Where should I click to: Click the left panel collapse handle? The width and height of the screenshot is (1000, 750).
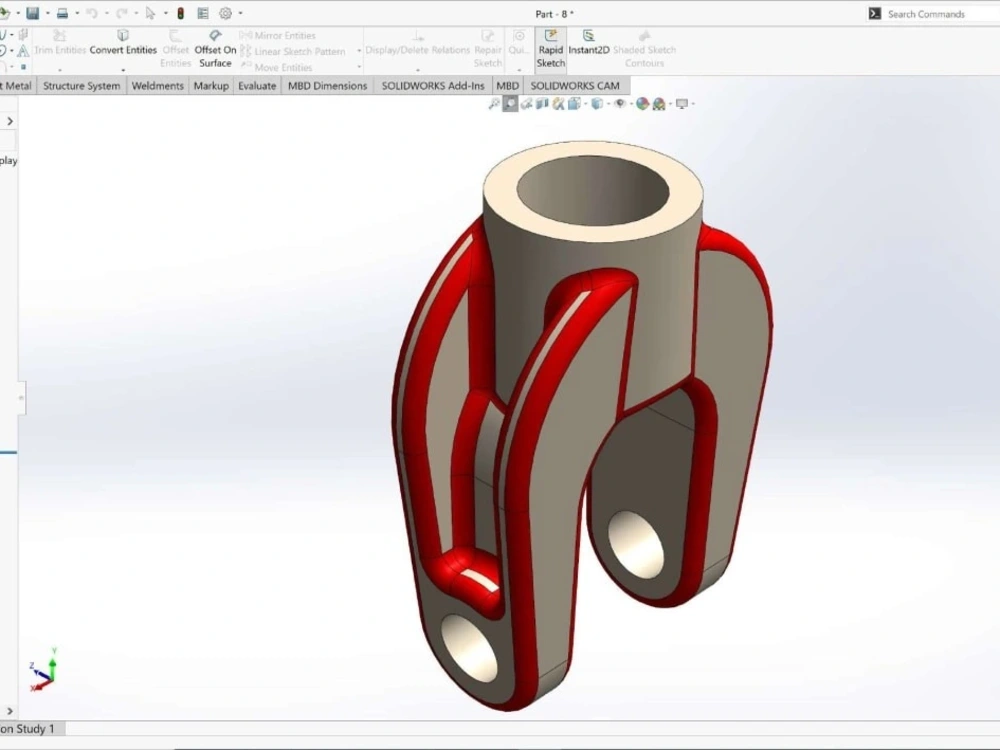point(21,398)
